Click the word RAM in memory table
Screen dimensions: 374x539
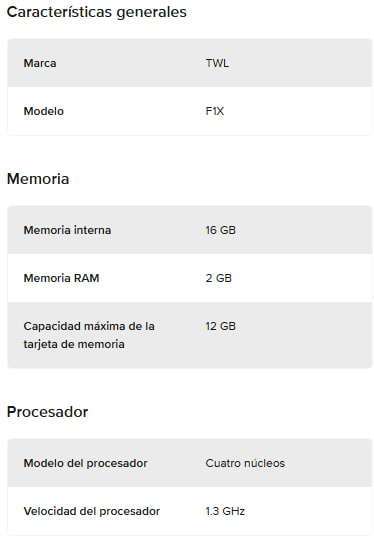pyautogui.click(x=87, y=278)
